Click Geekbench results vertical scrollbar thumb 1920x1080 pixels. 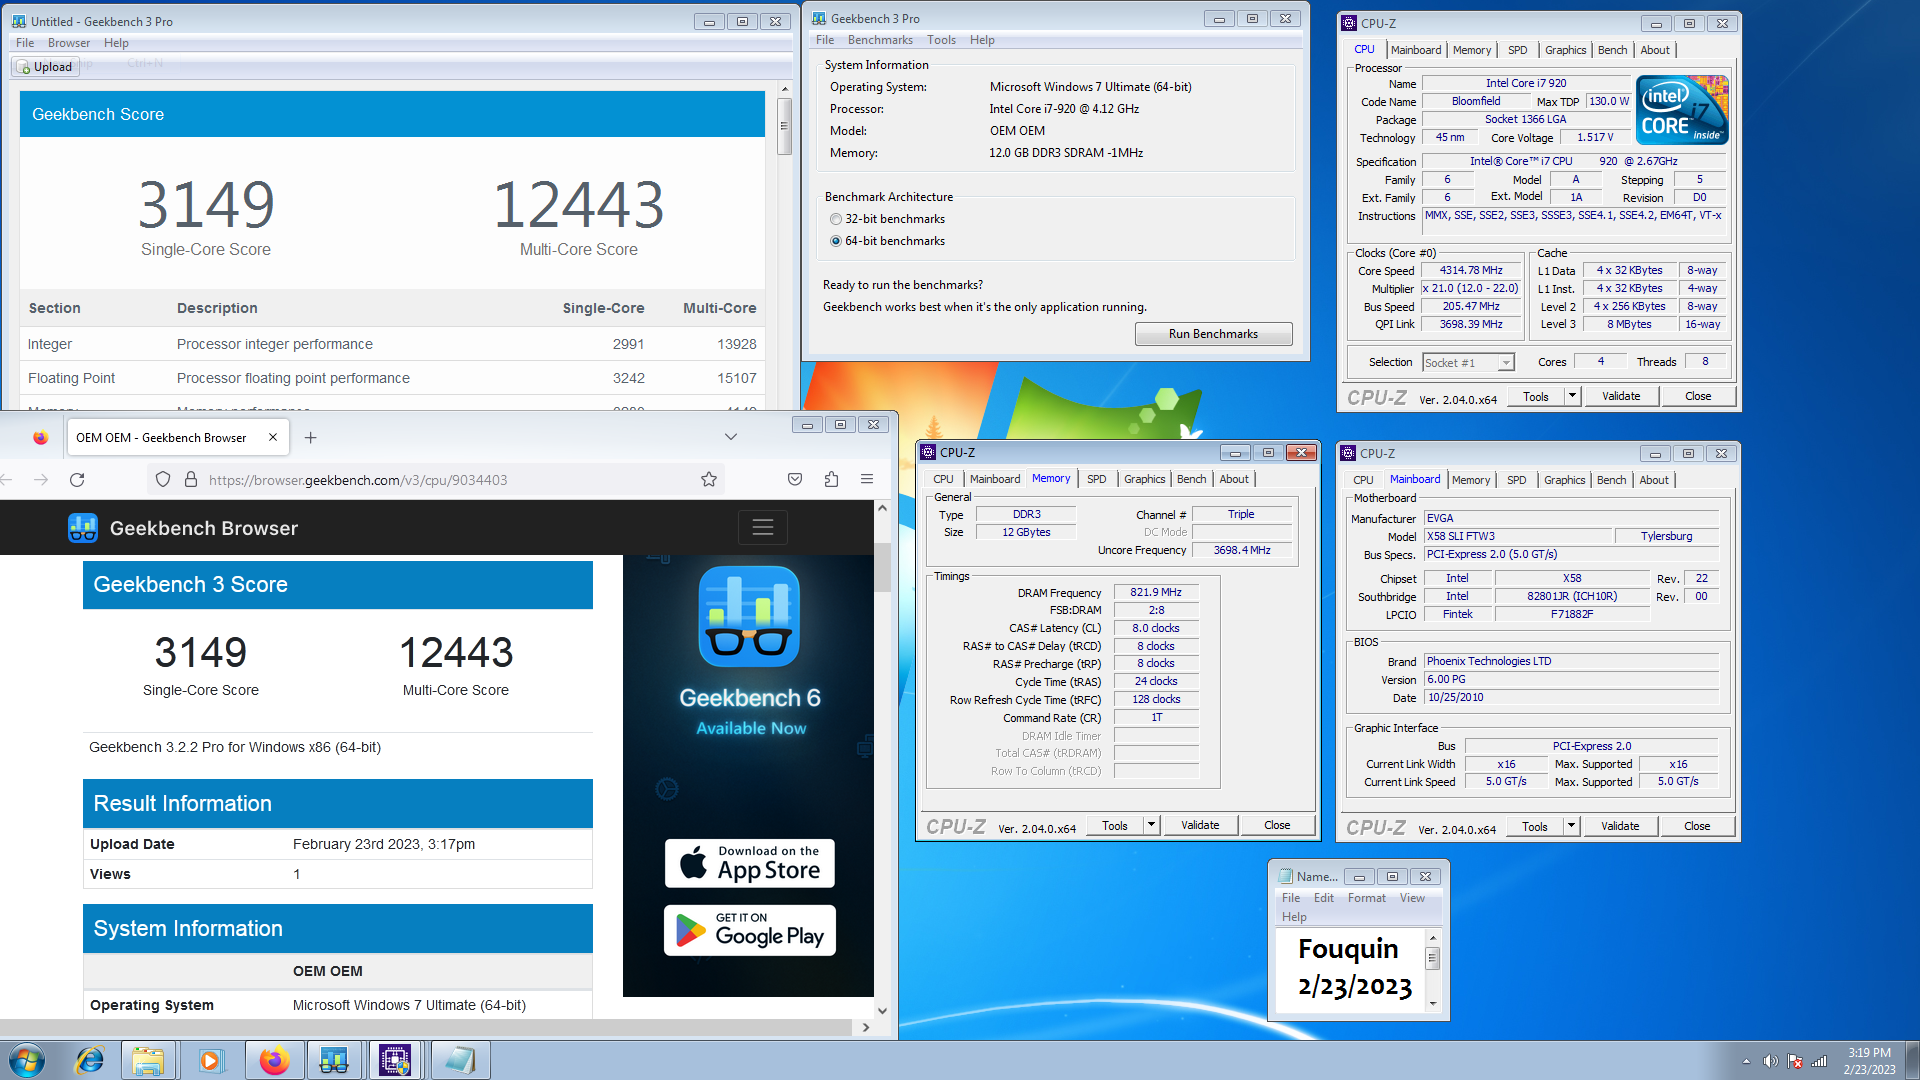(x=785, y=125)
